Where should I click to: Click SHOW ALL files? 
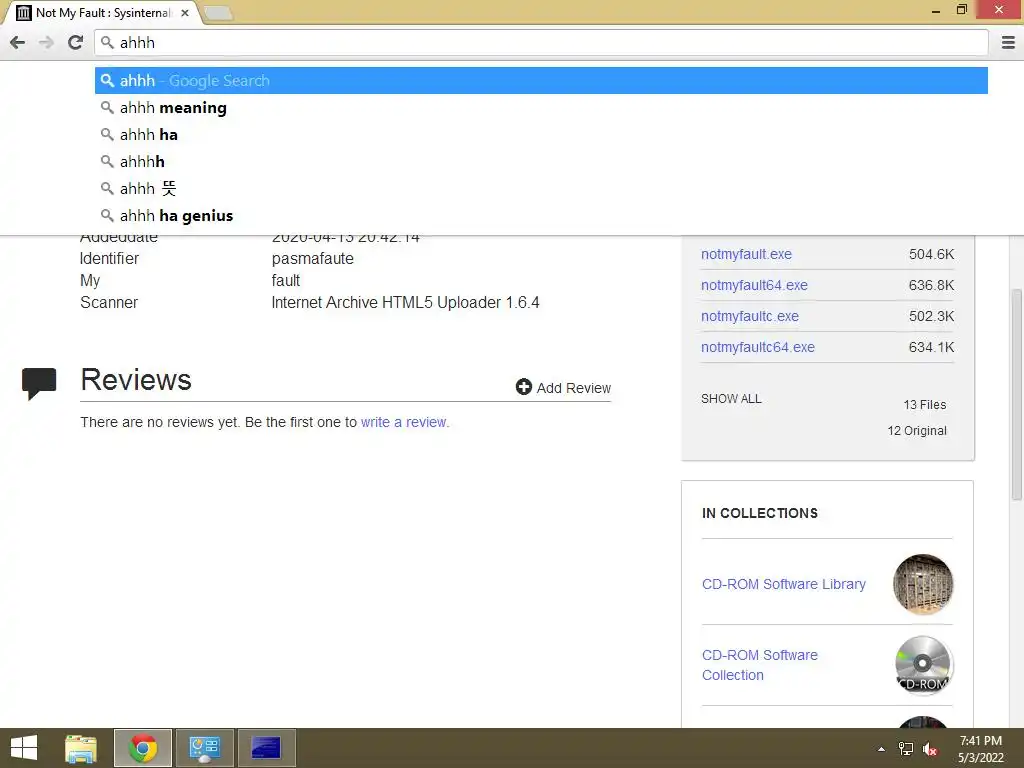pos(731,398)
